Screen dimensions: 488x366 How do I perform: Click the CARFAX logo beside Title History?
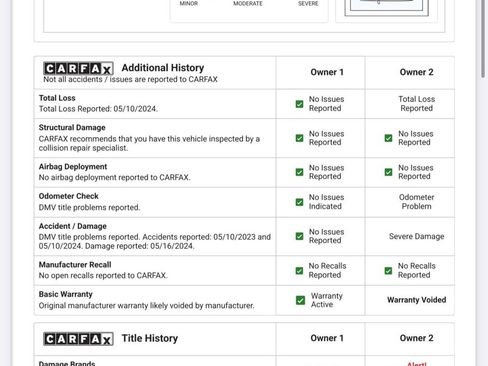[78, 339]
